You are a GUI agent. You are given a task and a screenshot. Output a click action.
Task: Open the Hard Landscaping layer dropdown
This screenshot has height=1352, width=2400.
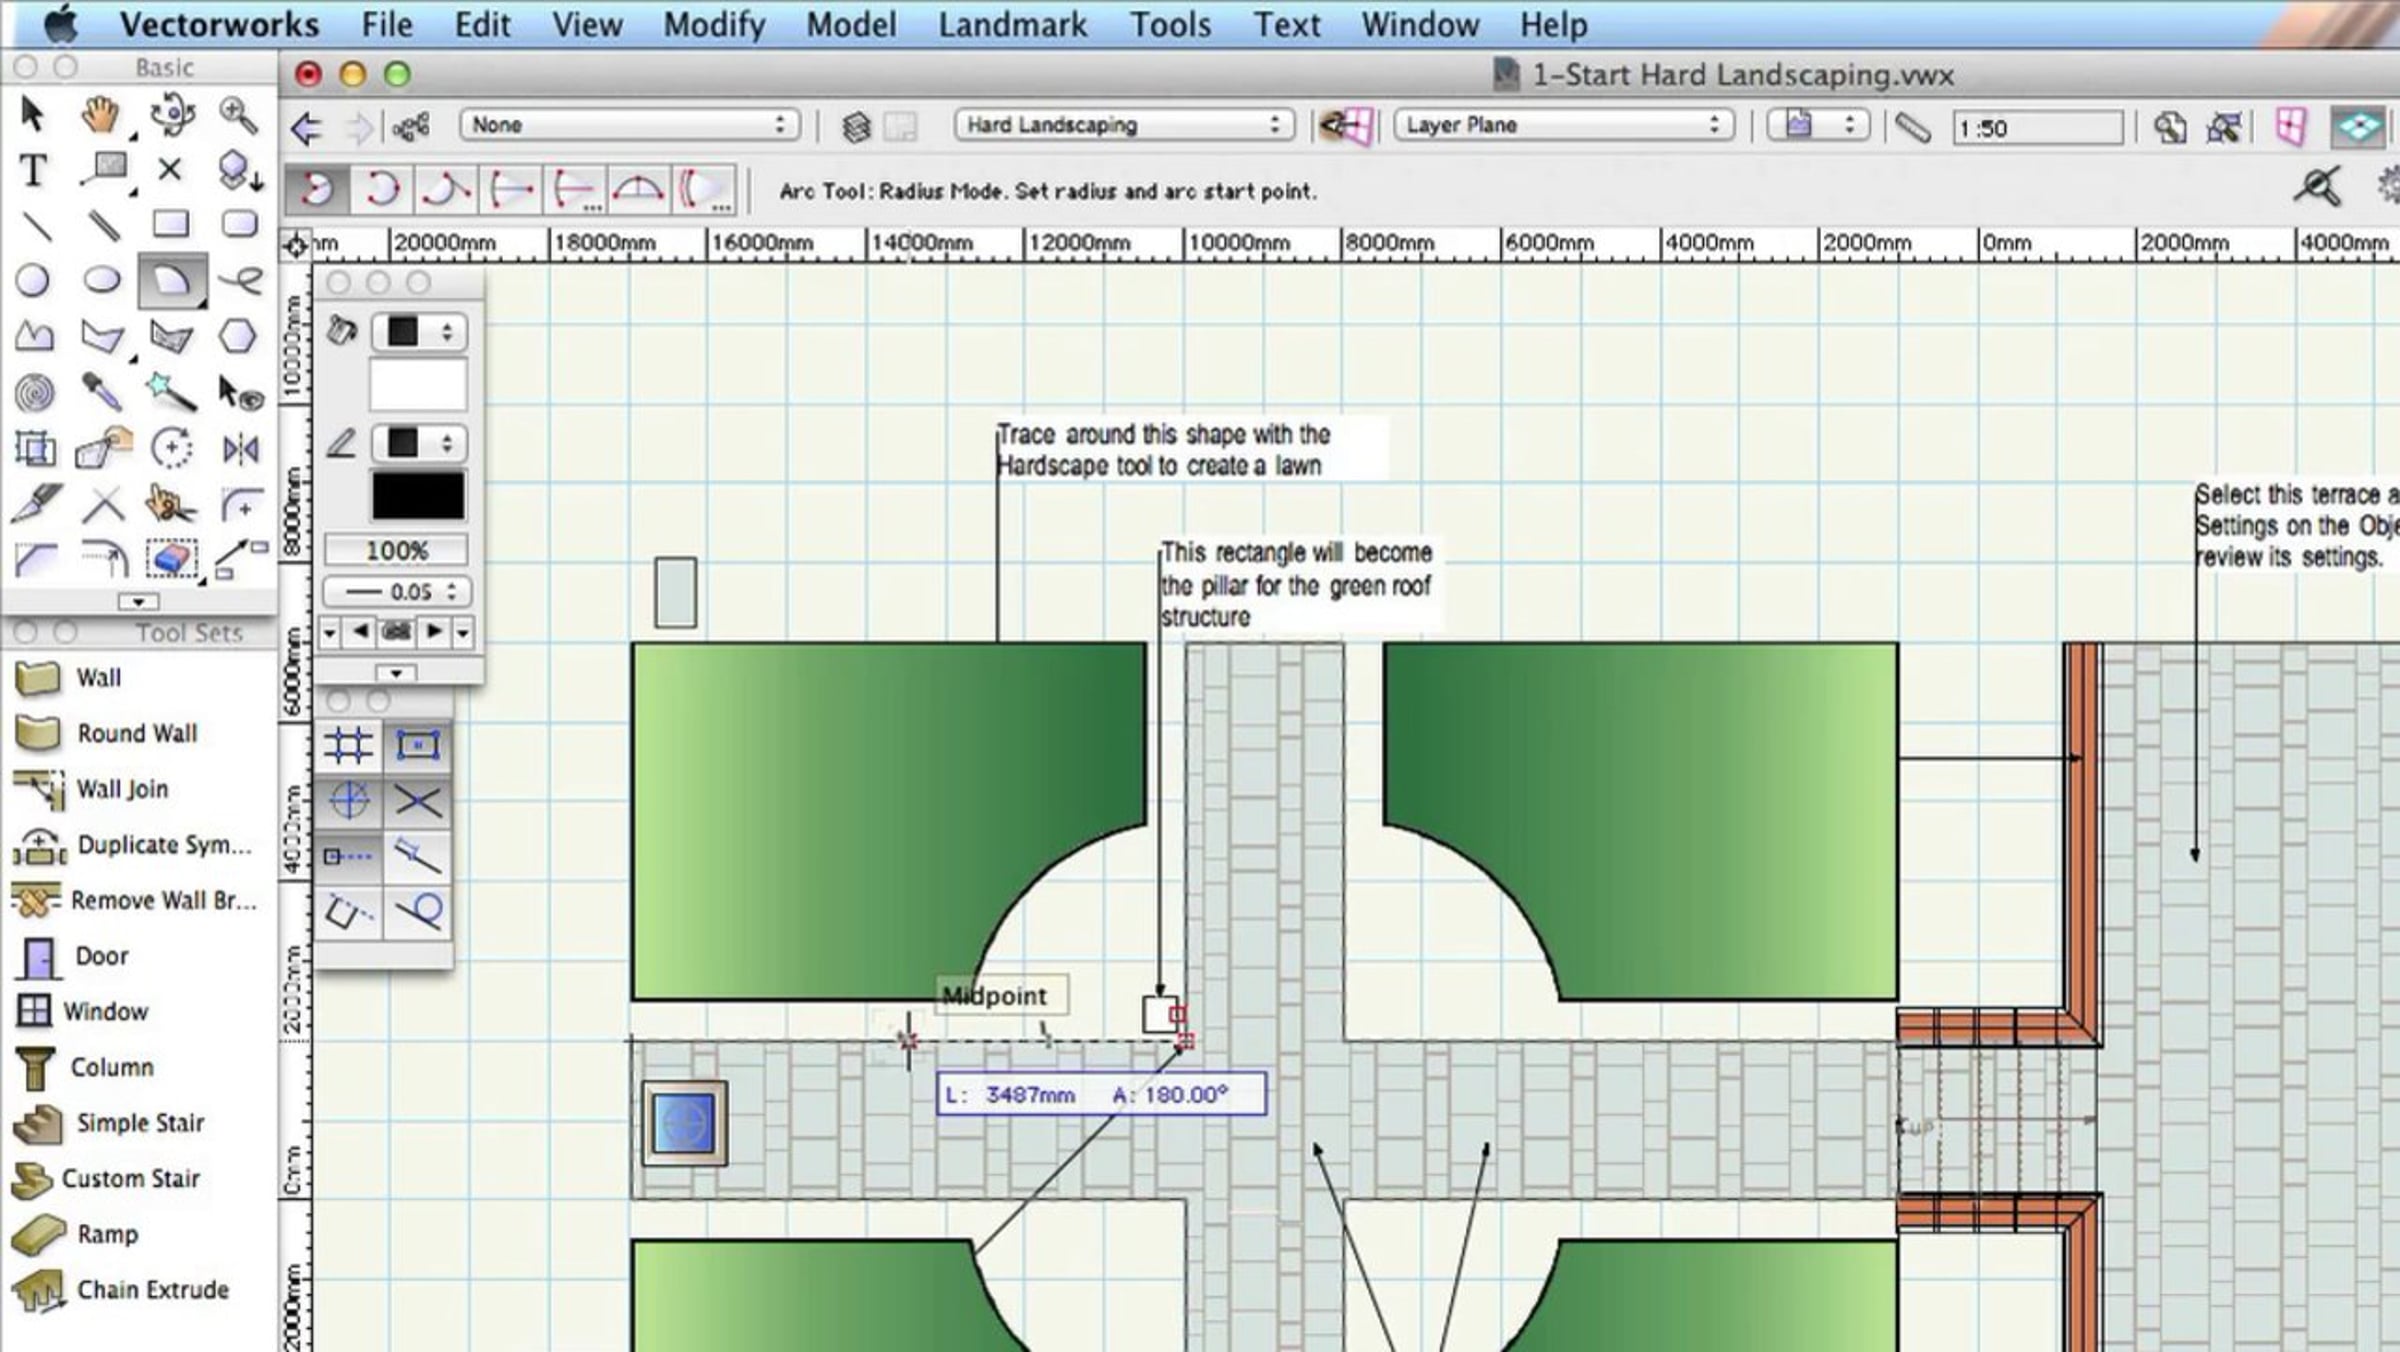point(1123,125)
